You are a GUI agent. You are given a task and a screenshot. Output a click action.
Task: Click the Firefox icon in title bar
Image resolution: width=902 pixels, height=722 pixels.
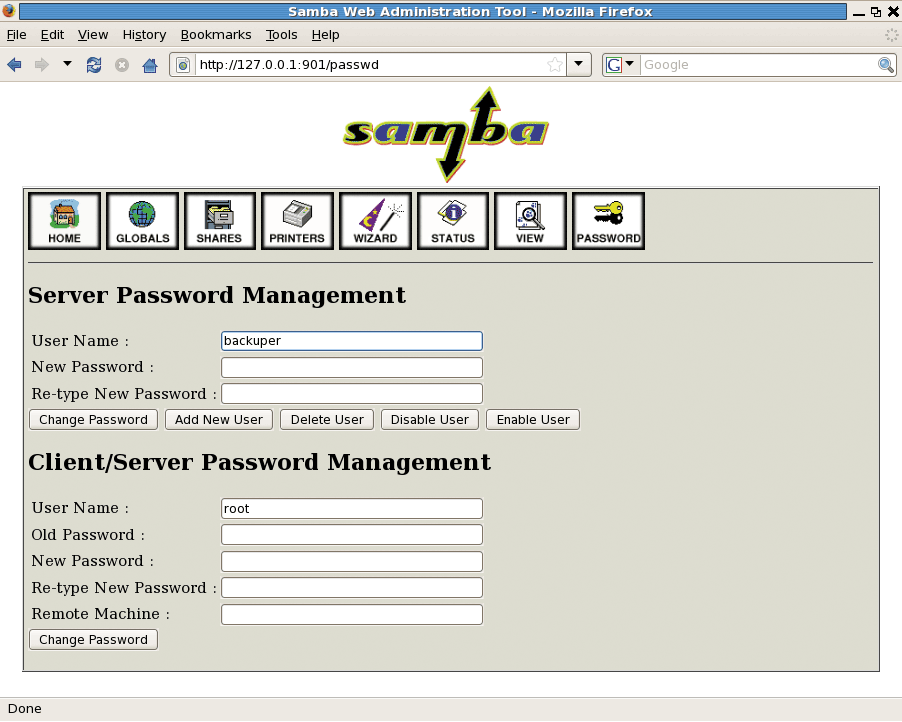(8, 10)
